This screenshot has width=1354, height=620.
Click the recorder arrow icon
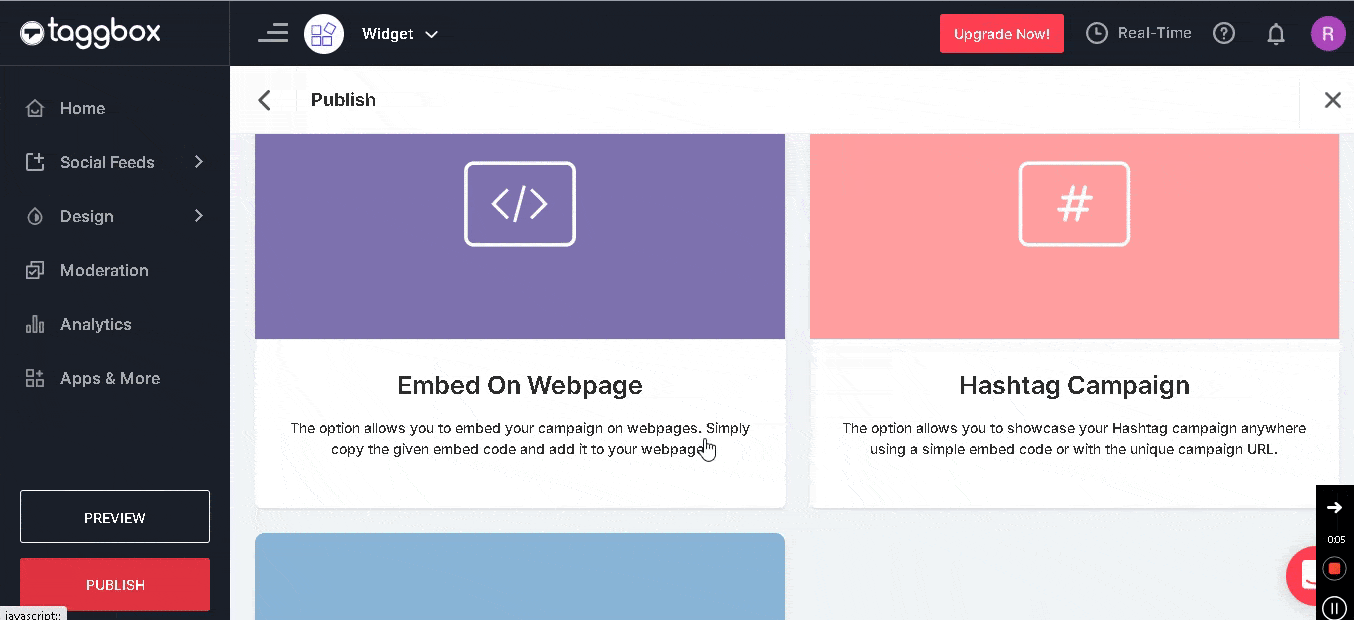coord(1335,507)
